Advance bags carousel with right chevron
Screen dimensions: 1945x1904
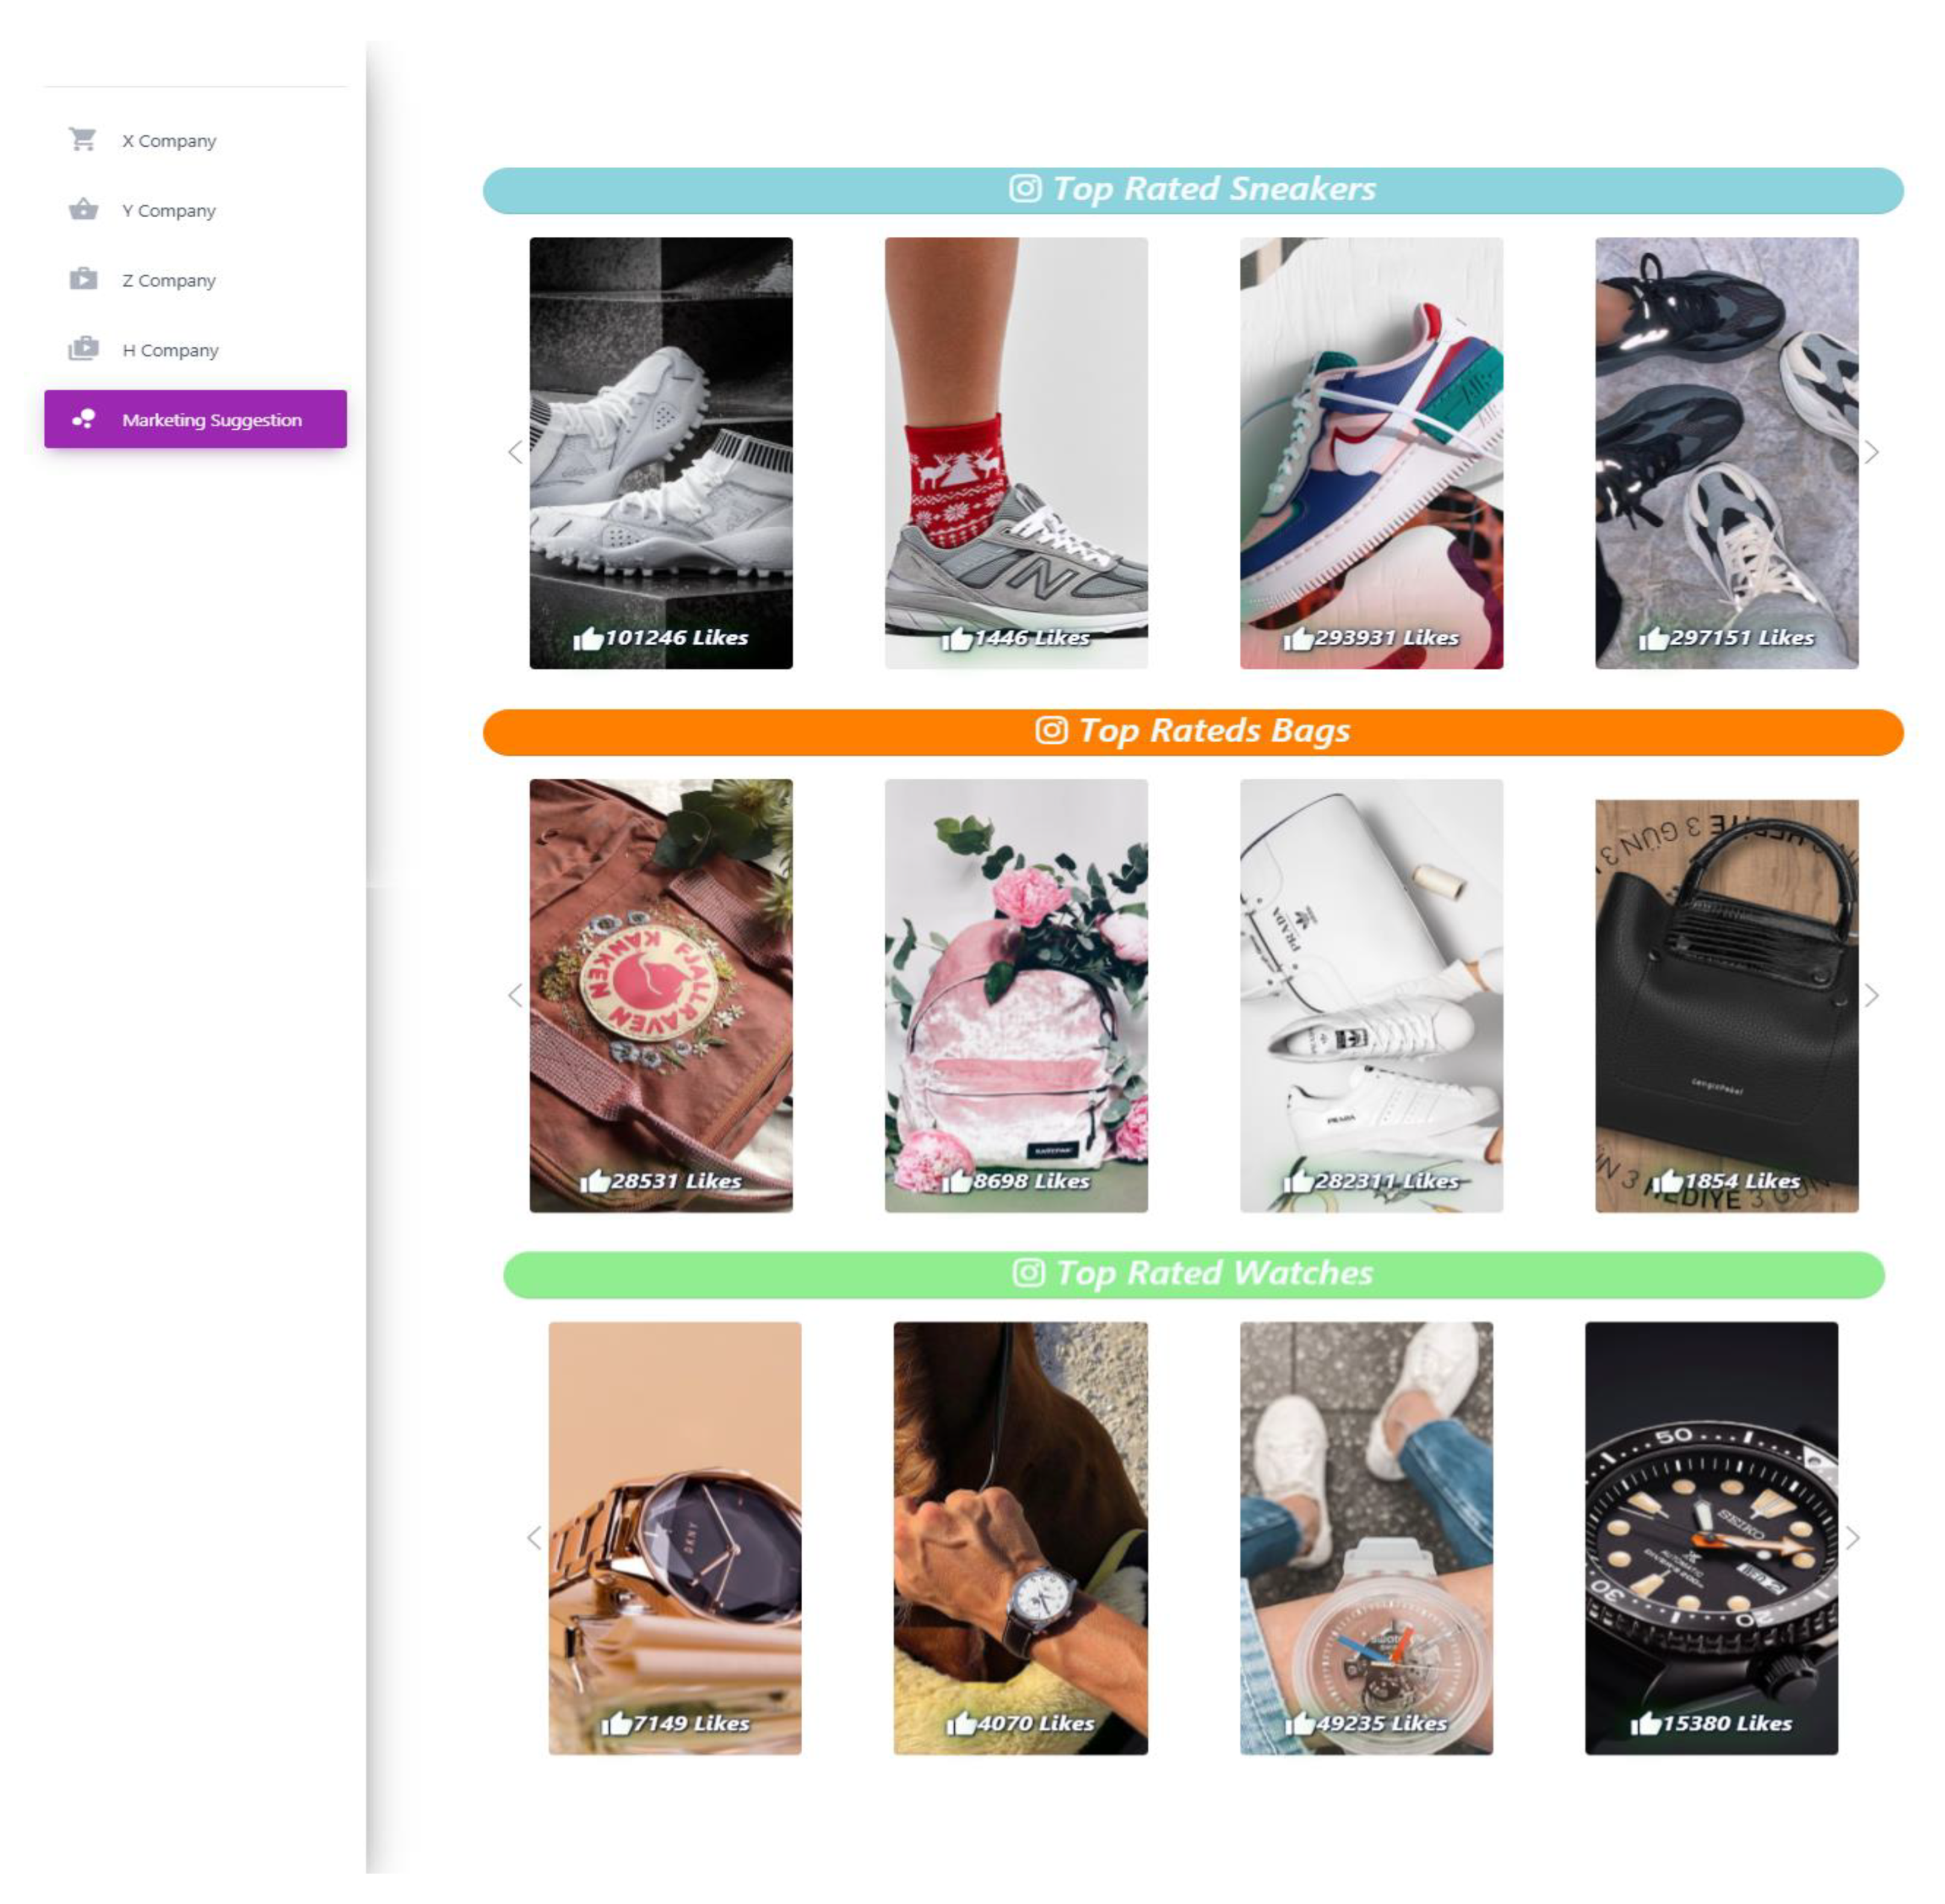click(1870, 995)
